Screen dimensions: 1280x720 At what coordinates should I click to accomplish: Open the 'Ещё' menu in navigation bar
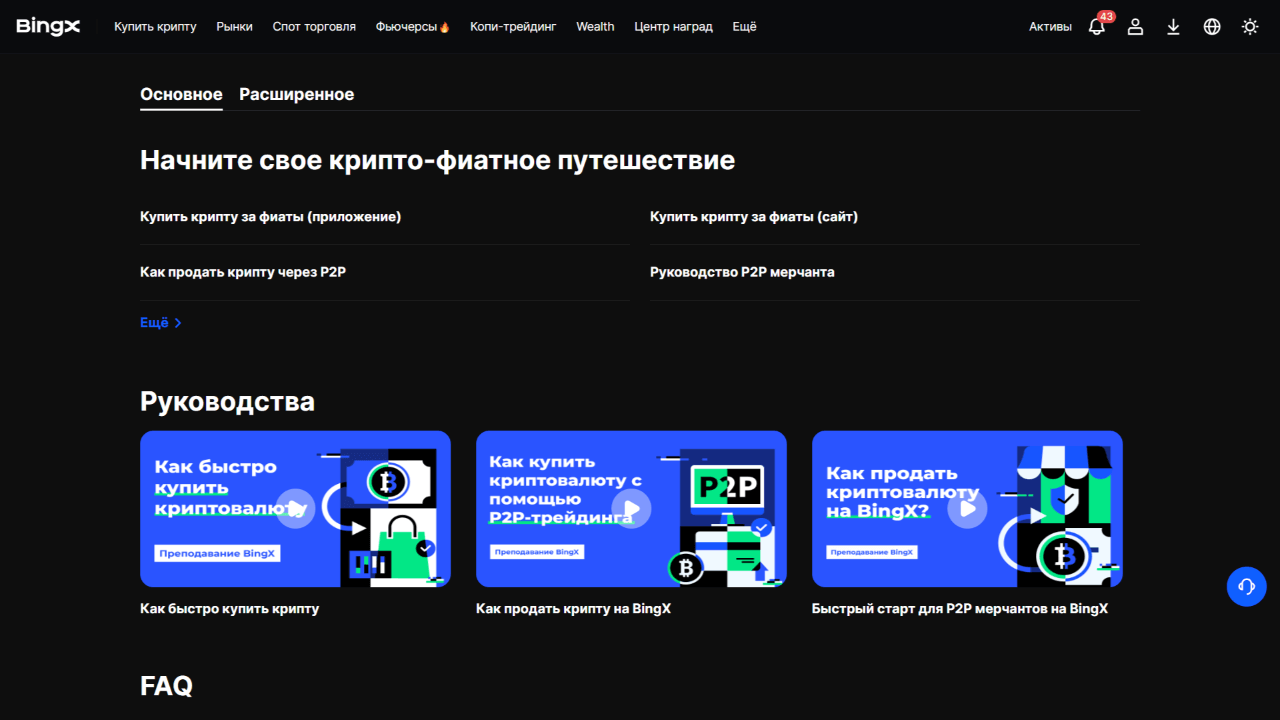(x=744, y=27)
